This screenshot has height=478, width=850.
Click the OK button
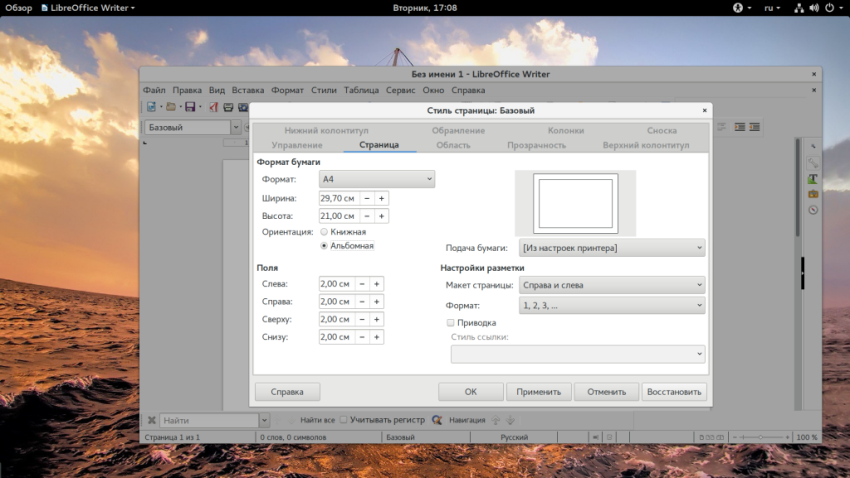[470, 392]
